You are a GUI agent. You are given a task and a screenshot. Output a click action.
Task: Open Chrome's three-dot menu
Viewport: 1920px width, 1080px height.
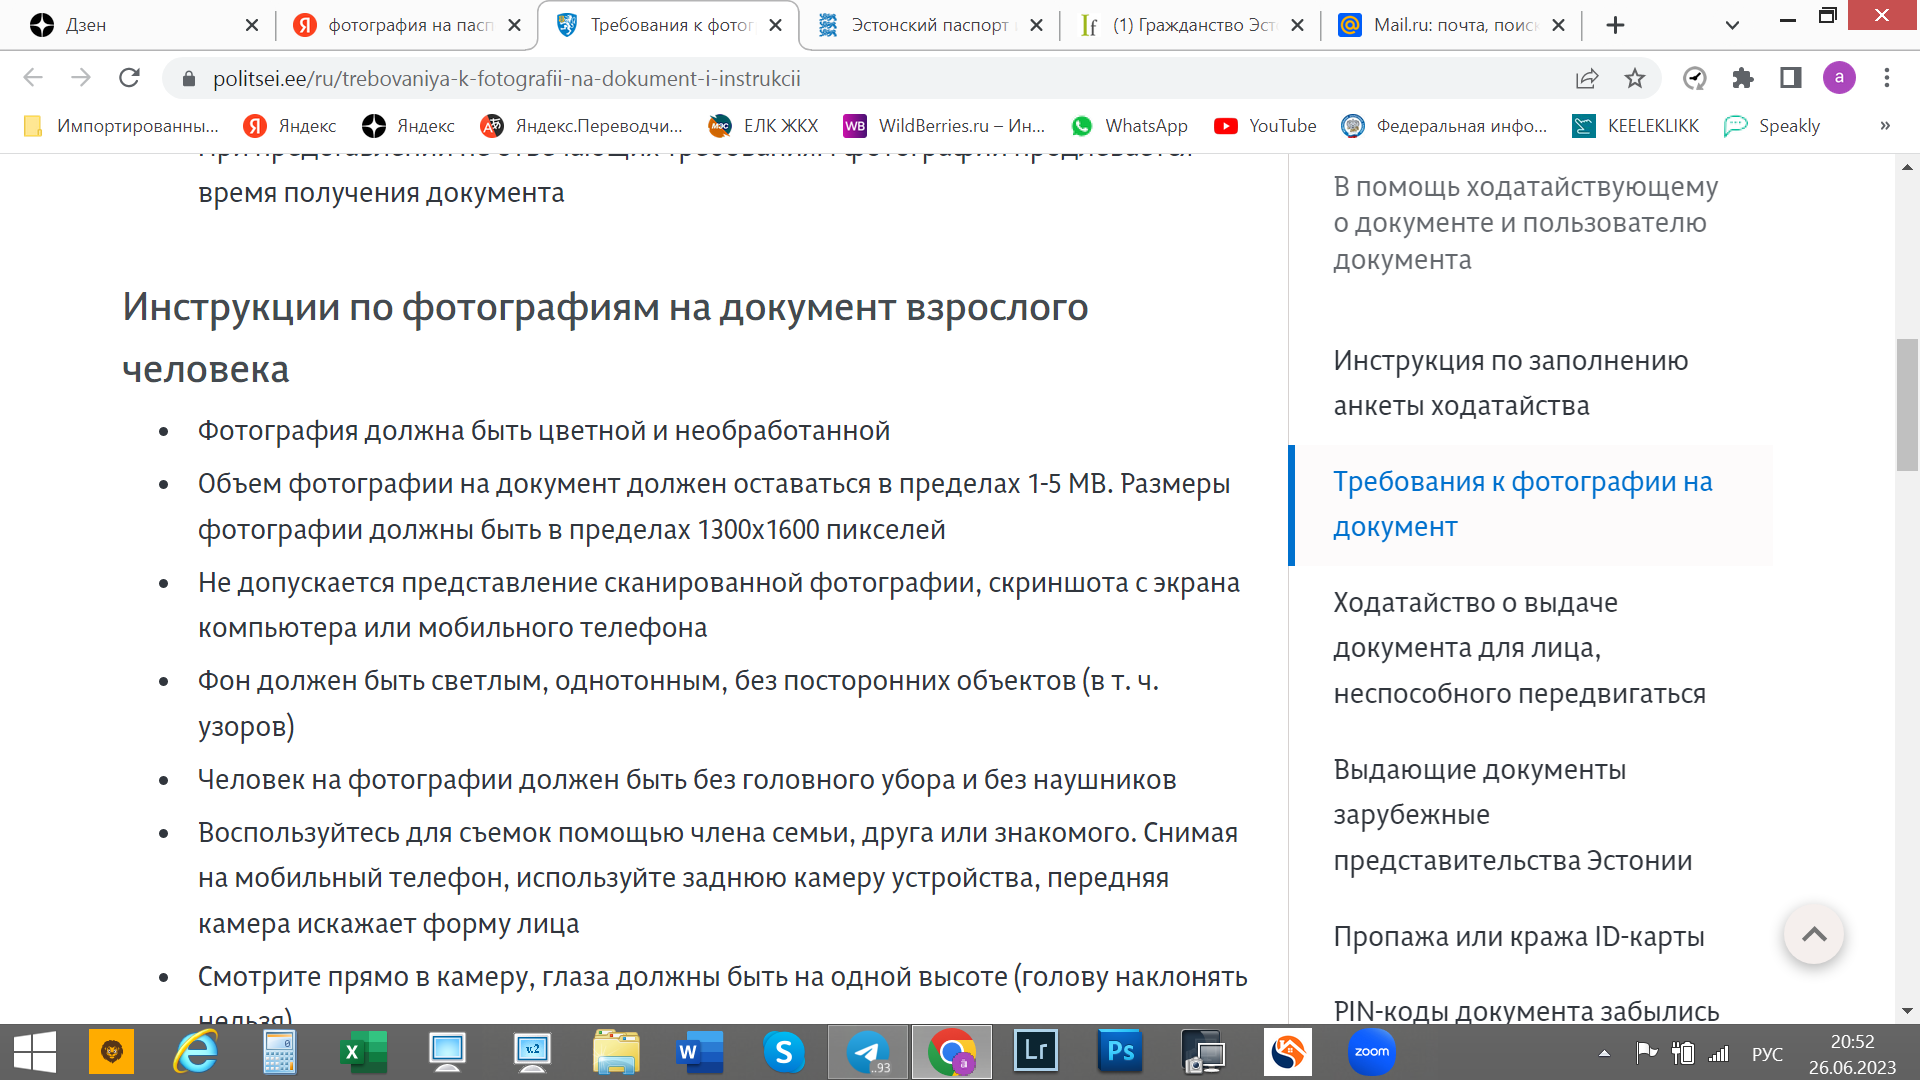pos(1887,78)
